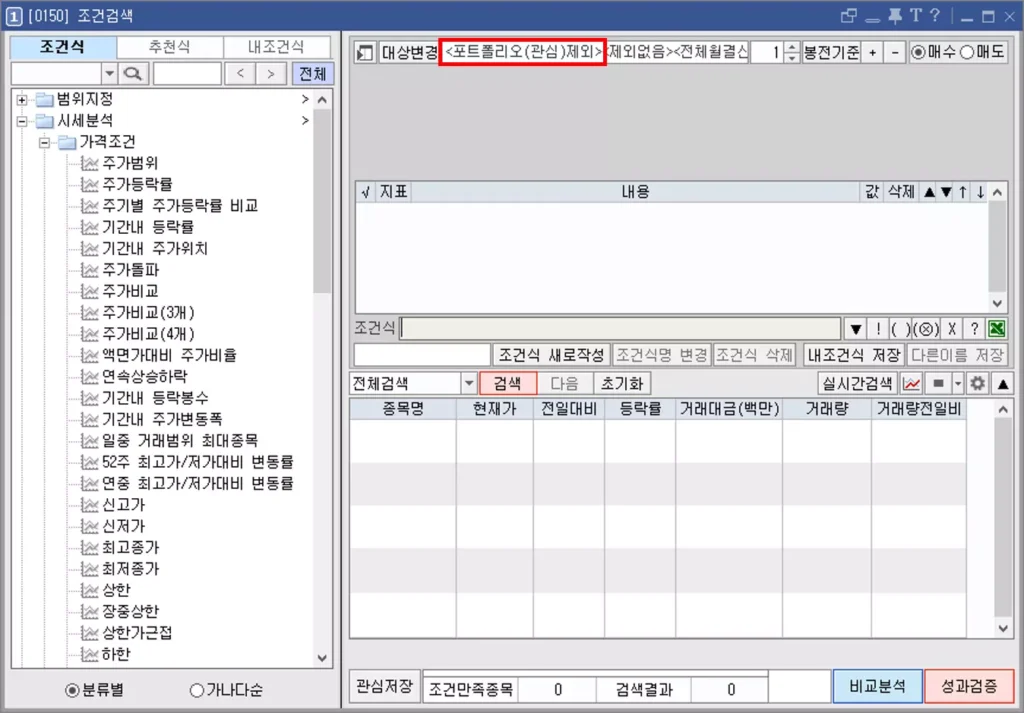The height and width of the screenshot is (713, 1024).
Task: Switch to the 조건식 tab
Action: click(63, 47)
